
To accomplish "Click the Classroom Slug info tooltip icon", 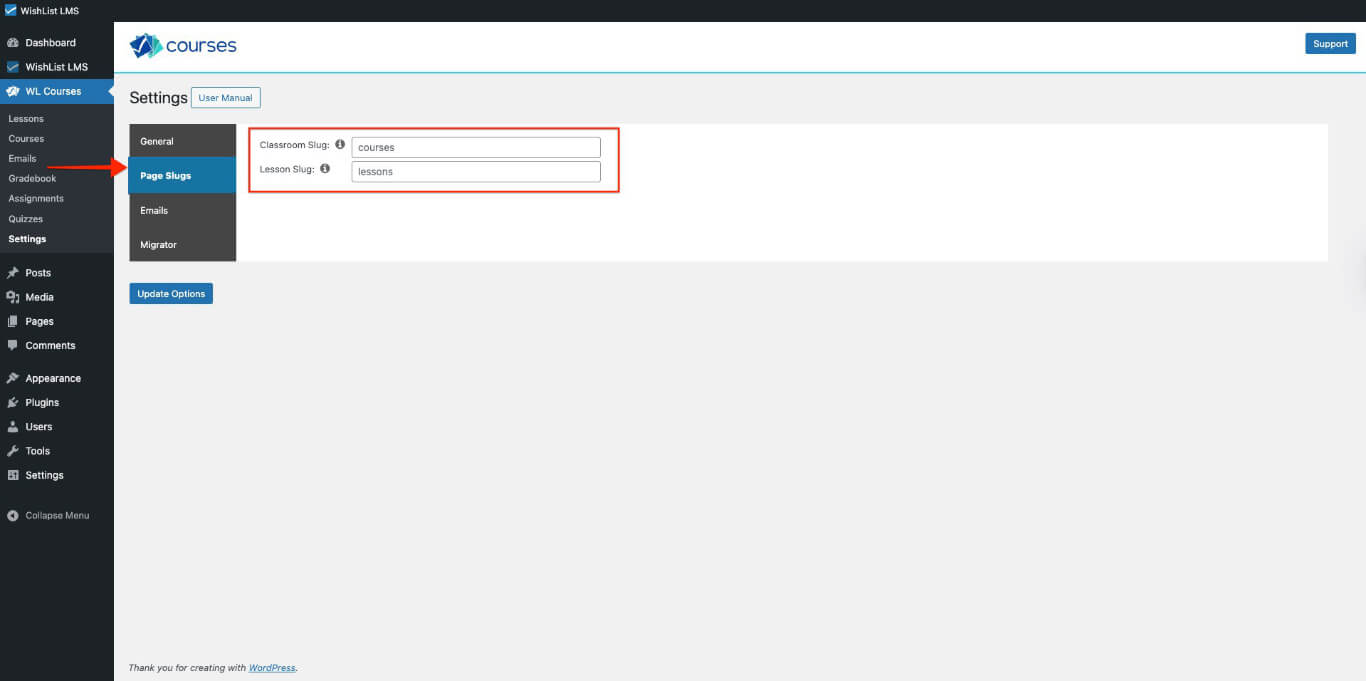I will (x=340, y=144).
